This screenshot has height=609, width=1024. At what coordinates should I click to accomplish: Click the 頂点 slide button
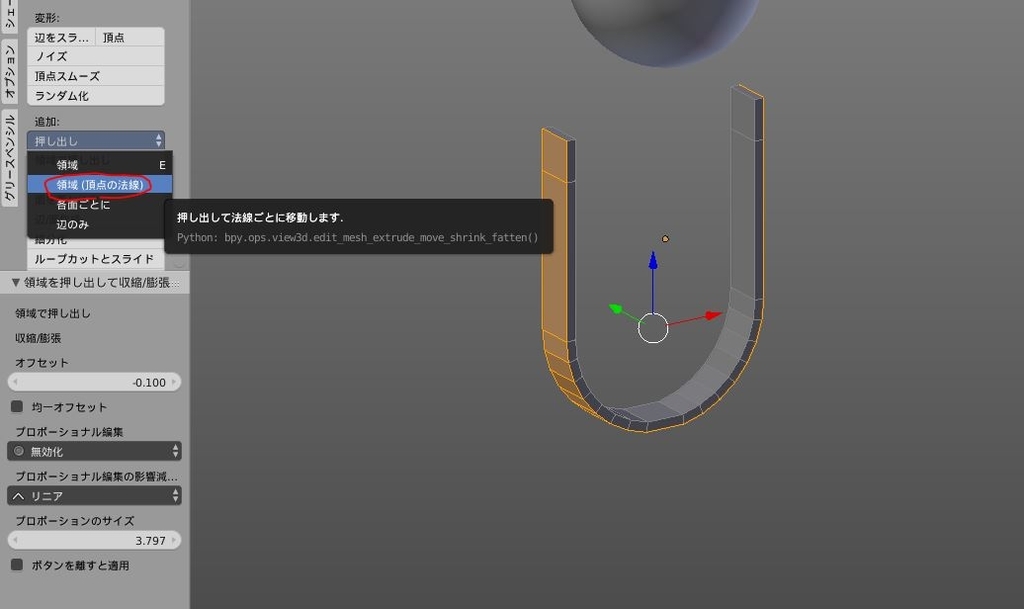click(129, 37)
